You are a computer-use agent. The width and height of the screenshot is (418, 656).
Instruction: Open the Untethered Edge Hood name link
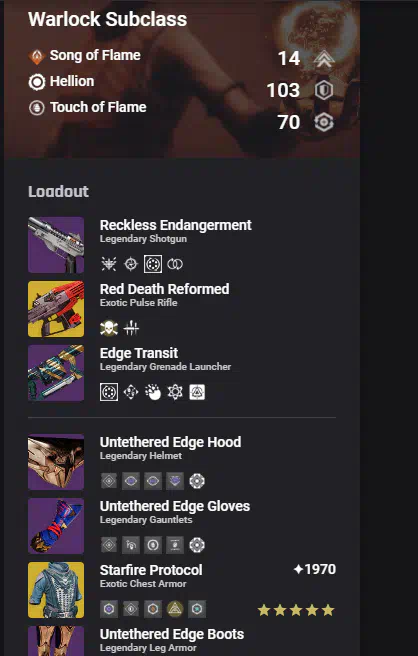tap(170, 442)
